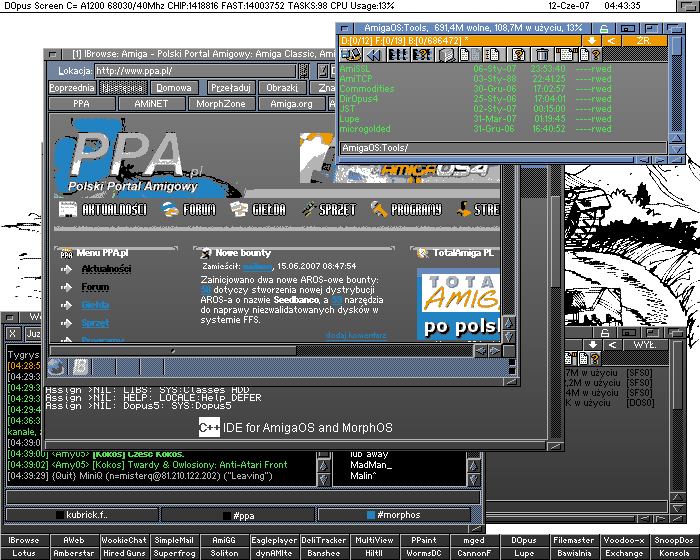Click the select-by-pattern question mark icon
This screenshot has height=560, width=700.
pyautogui.click(x=421, y=55)
